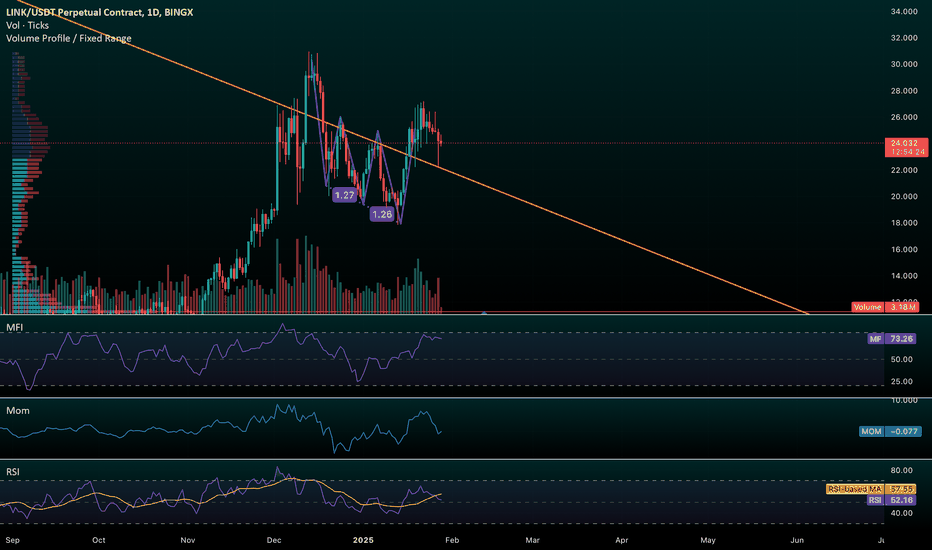Click the MF 73.26 value tag
This screenshot has width=932, height=550.
click(x=893, y=338)
